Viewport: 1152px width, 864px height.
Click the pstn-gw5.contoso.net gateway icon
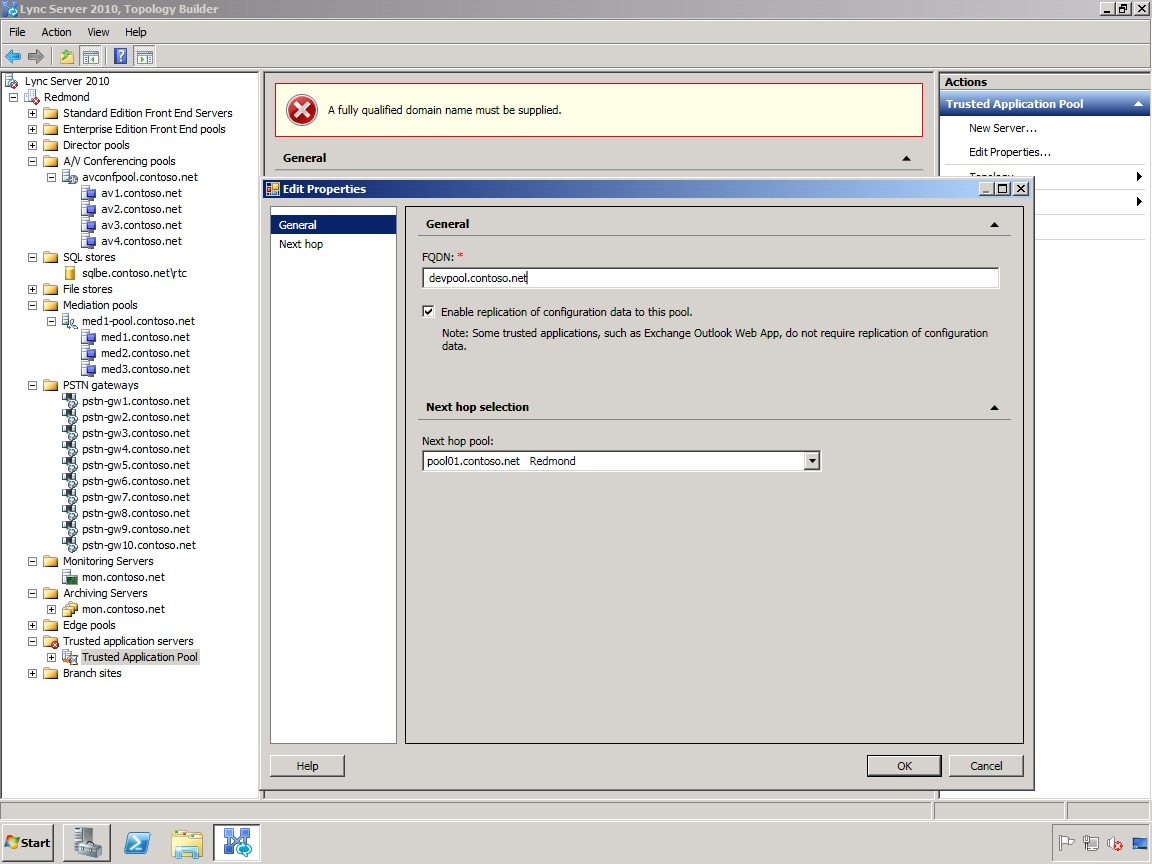click(x=70, y=465)
